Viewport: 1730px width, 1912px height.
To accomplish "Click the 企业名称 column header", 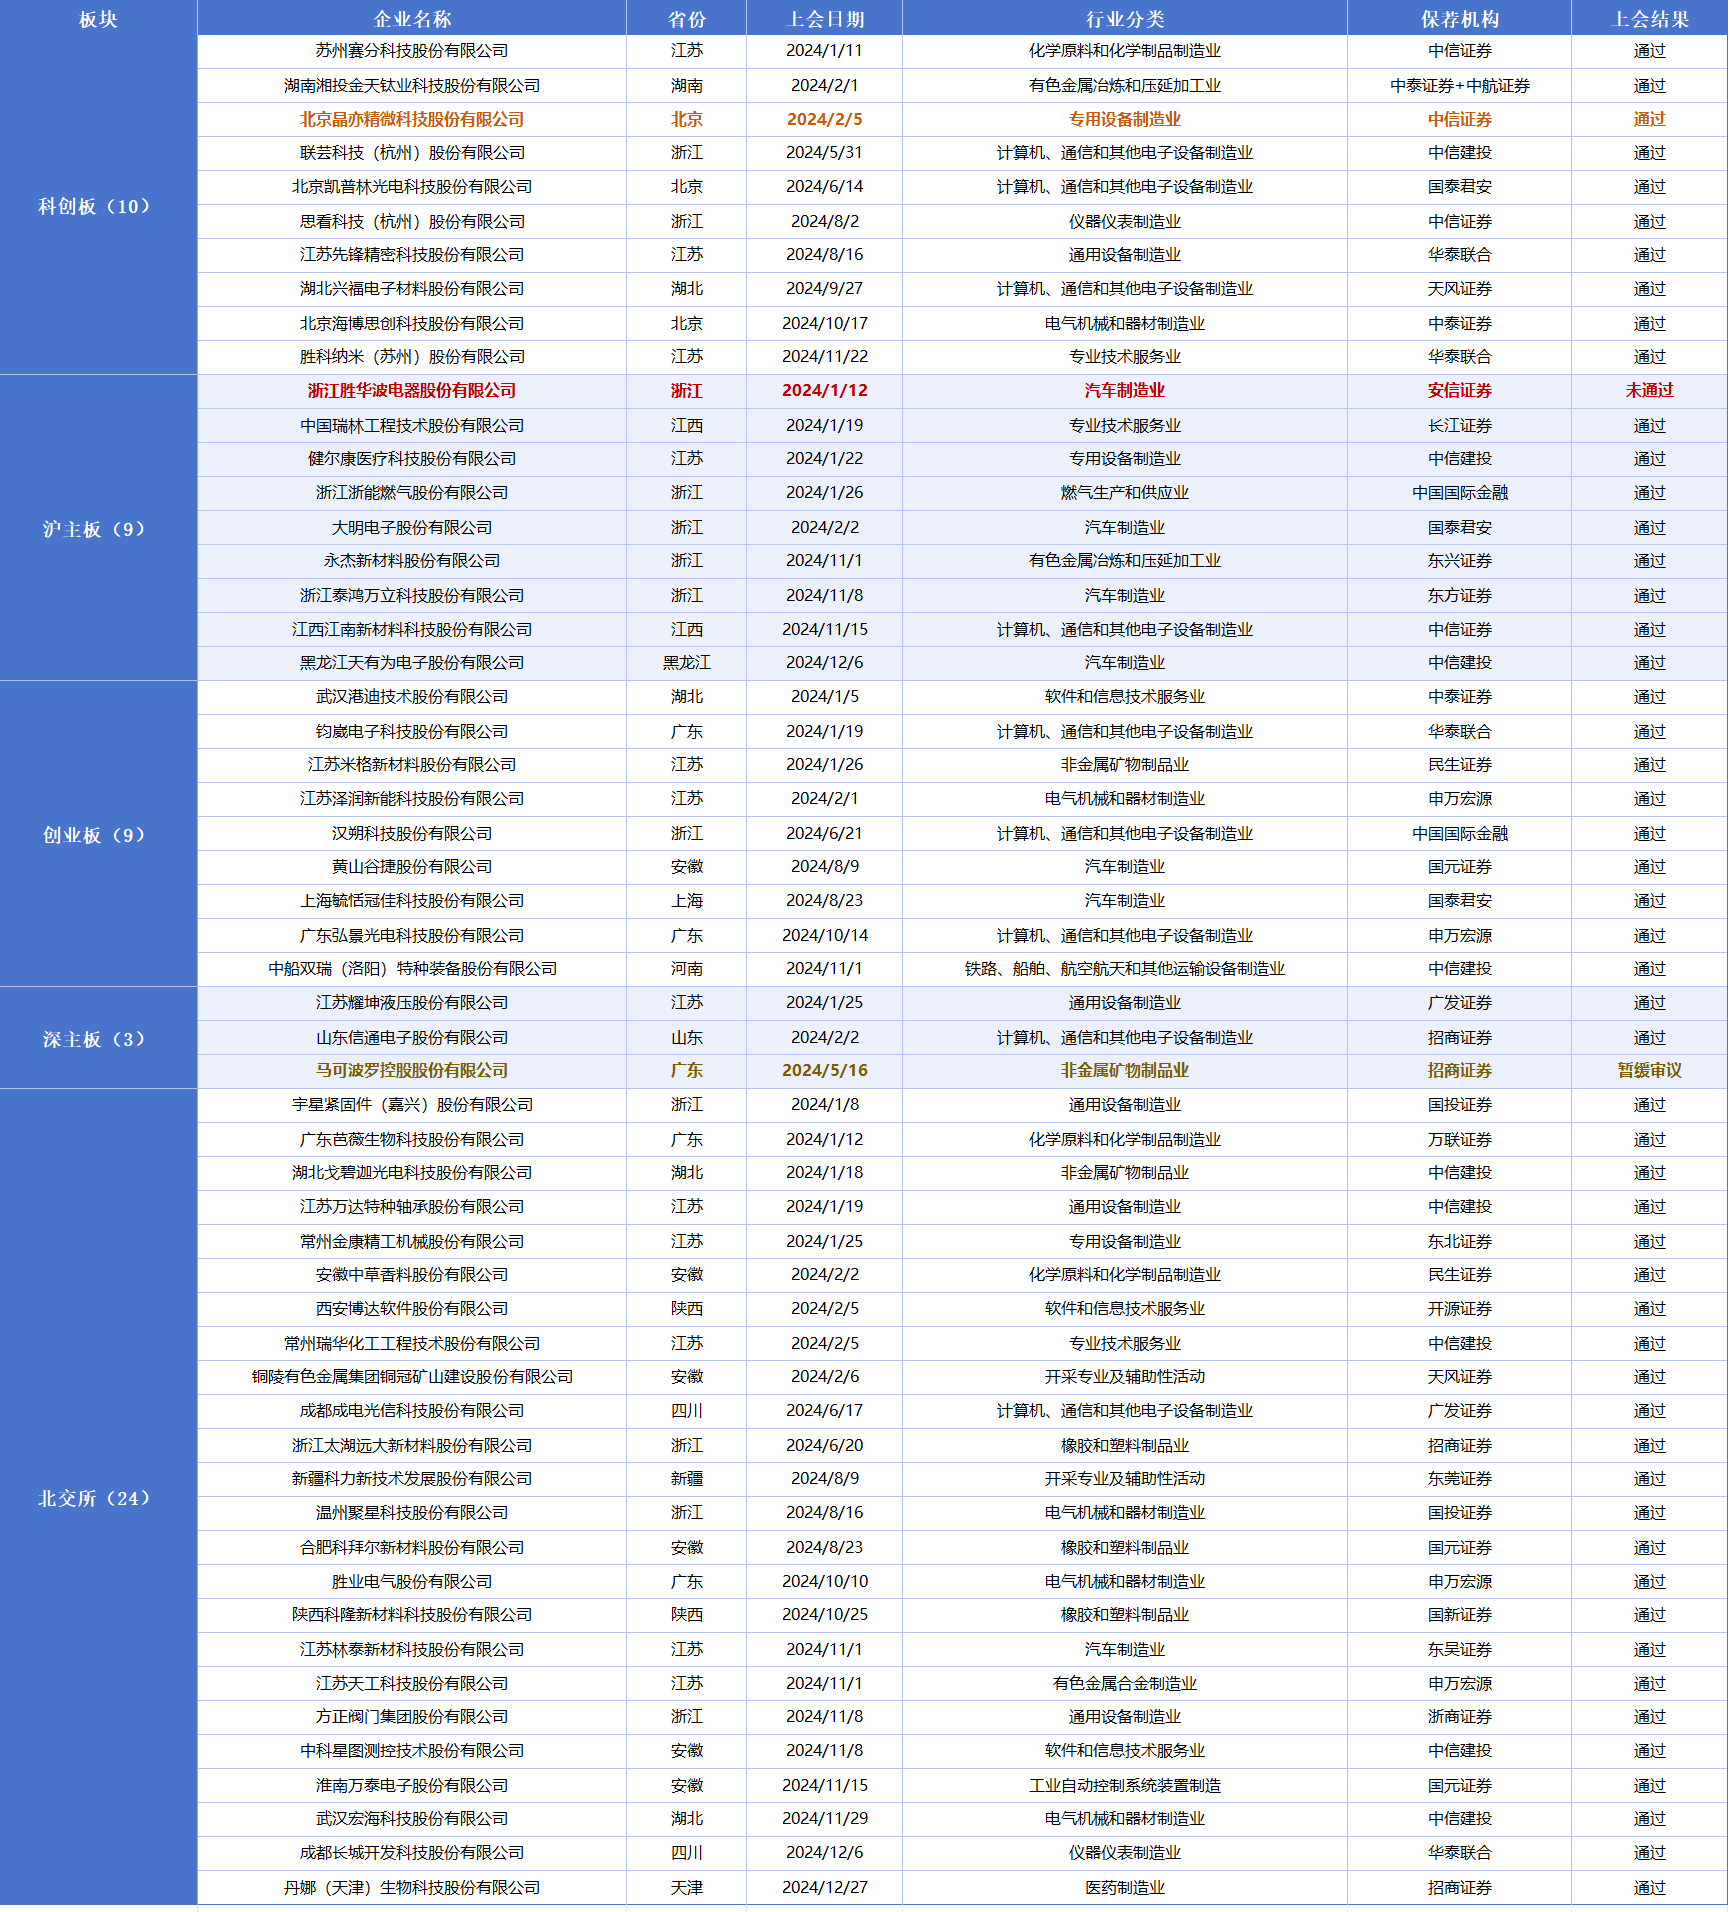I will coord(412,19).
